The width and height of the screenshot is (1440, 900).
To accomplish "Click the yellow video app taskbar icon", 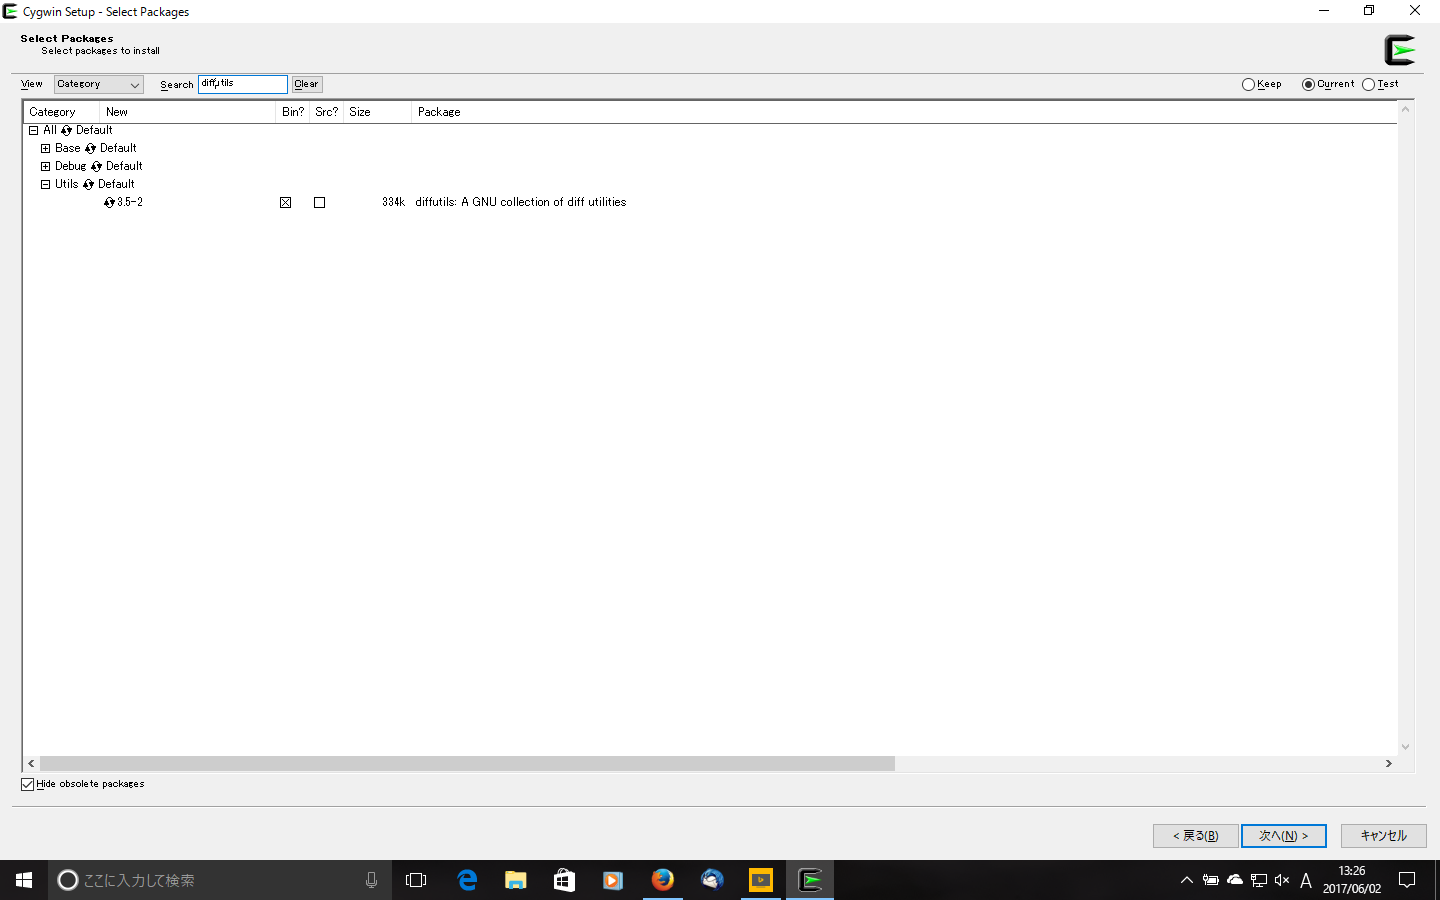I will 761,880.
